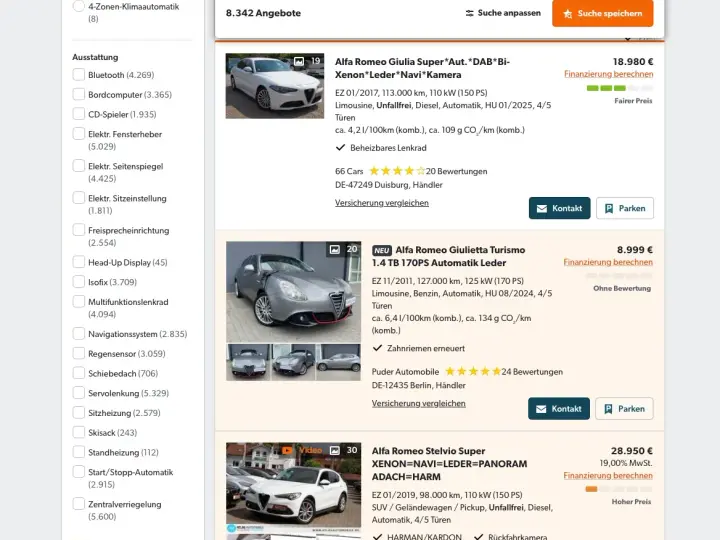
Task: Click the Puder Automobile star rating
Action: [x=473, y=371]
